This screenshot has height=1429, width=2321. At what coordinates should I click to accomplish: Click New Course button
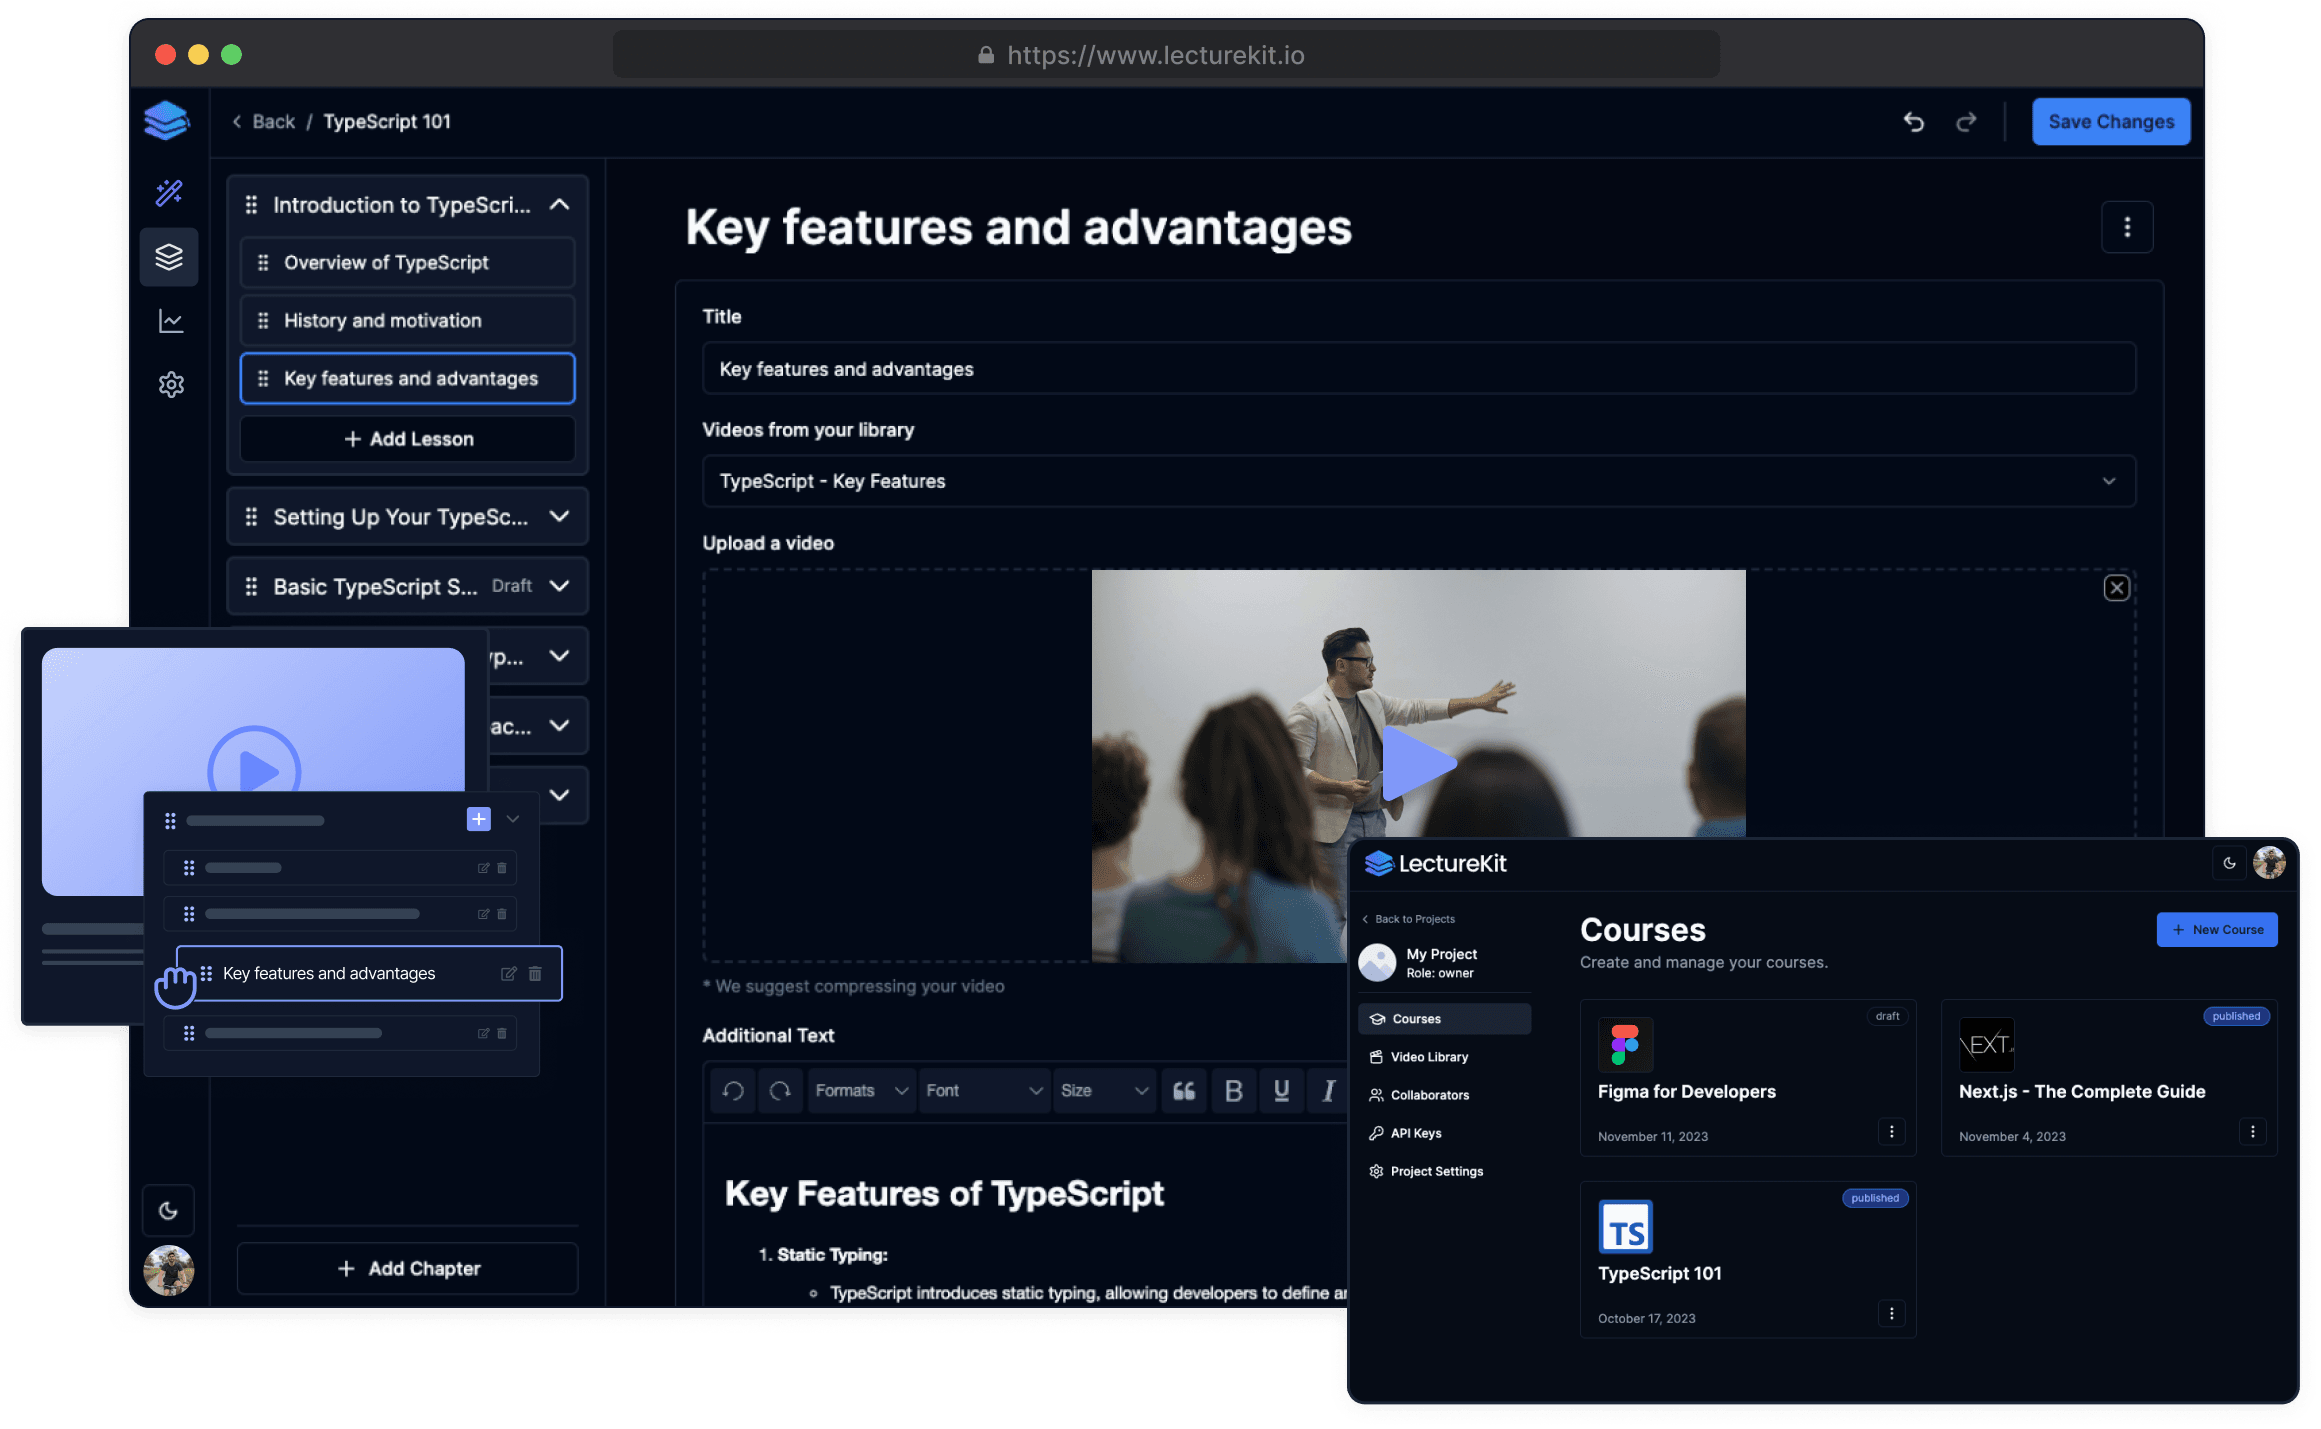tap(2217, 930)
